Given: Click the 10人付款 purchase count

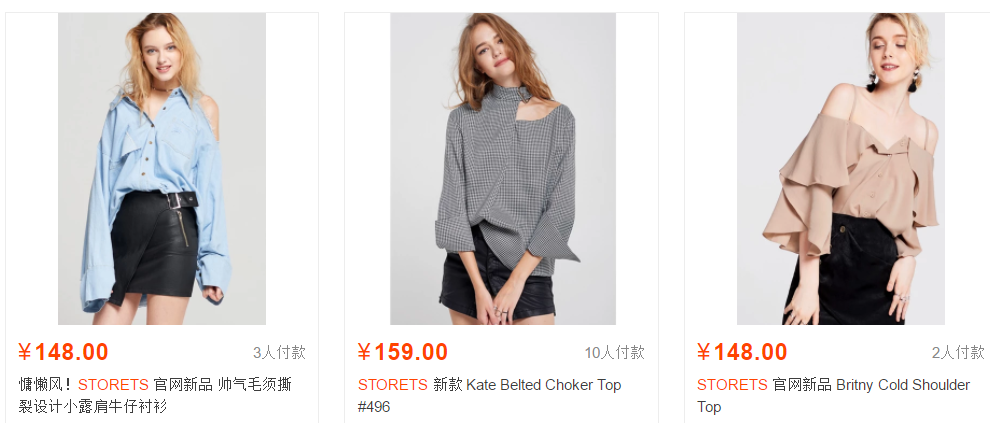Looking at the screenshot, I should coord(614,352).
